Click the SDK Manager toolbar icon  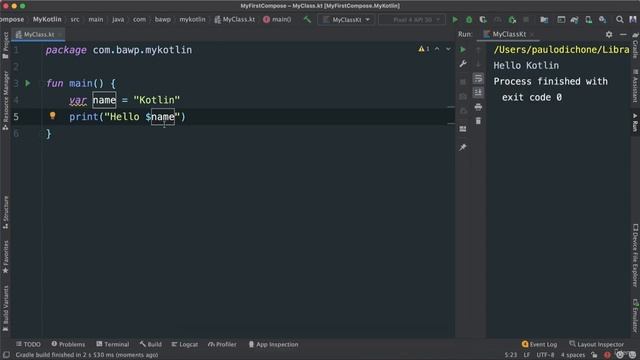pos(602,20)
